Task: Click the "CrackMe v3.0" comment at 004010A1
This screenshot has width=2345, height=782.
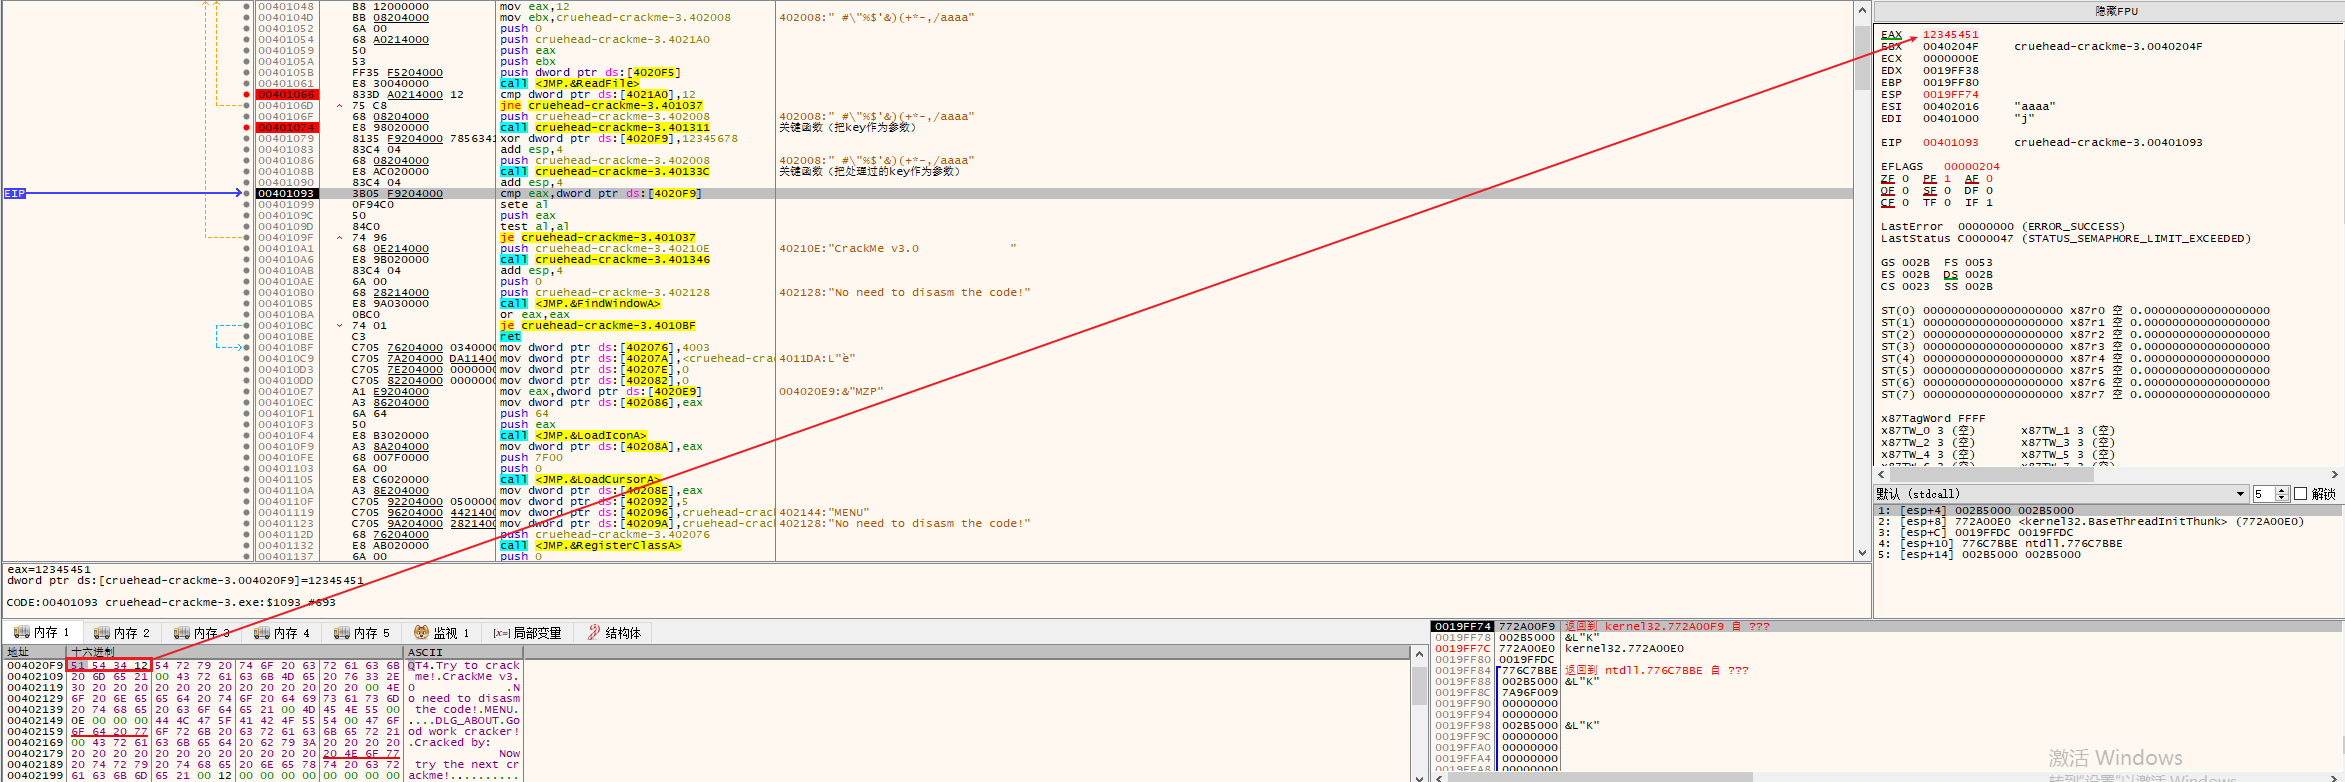Action: point(897,249)
